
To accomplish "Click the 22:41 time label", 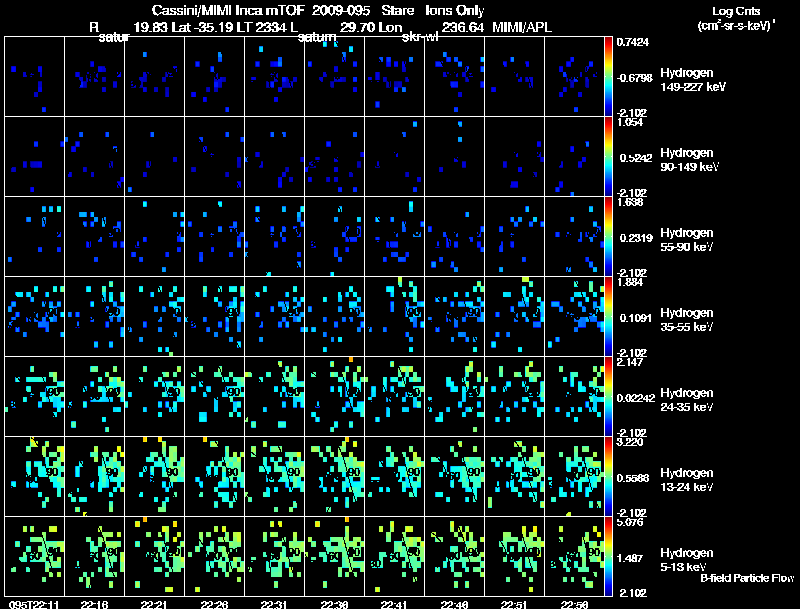I will (x=394, y=604).
